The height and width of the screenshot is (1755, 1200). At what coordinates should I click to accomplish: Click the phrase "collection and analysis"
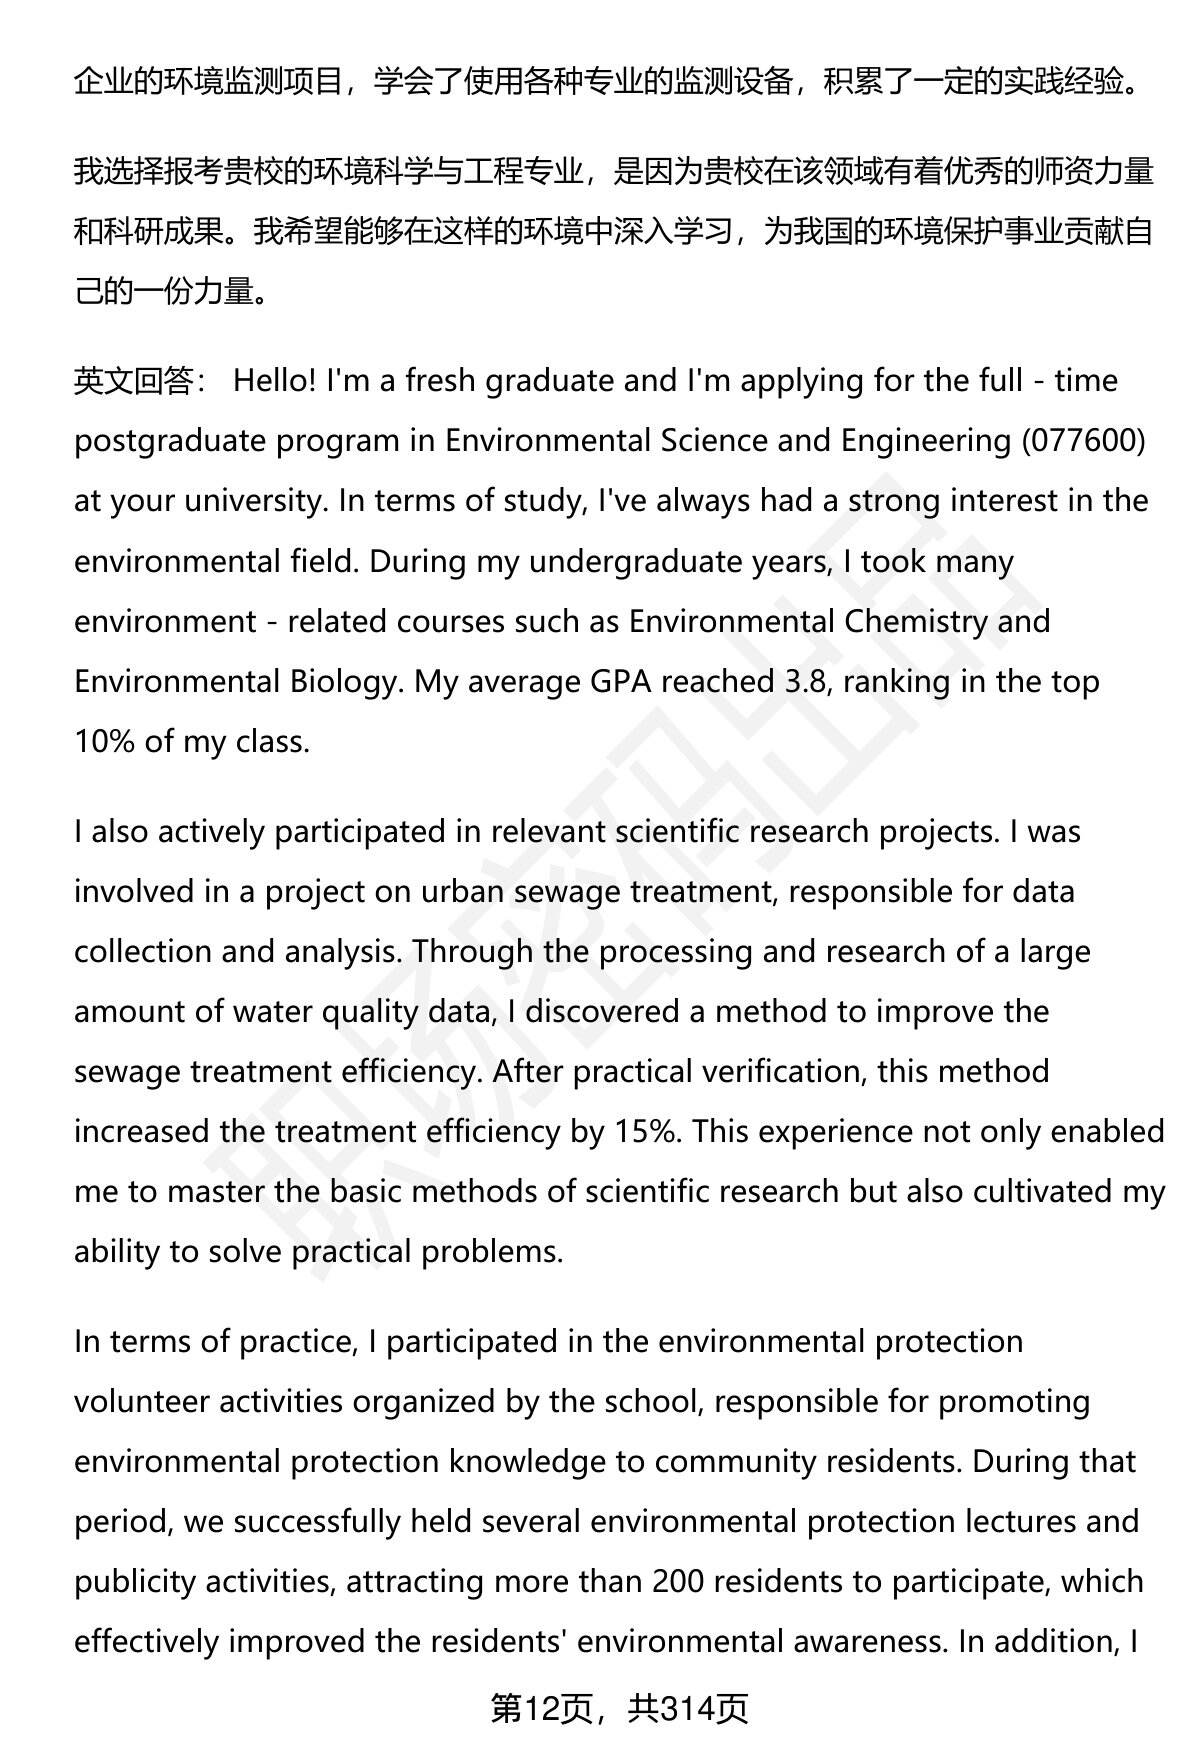pos(234,952)
